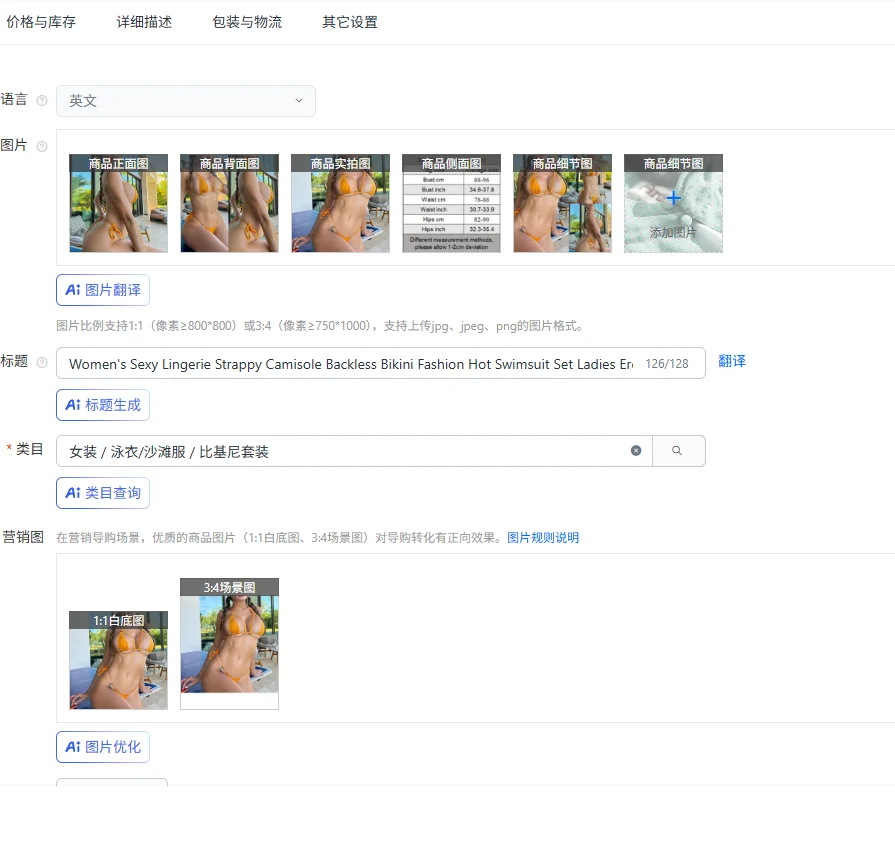Viewport: 895px width, 850px height.
Task: Go to the 包装与物流 tab
Action: (247, 22)
